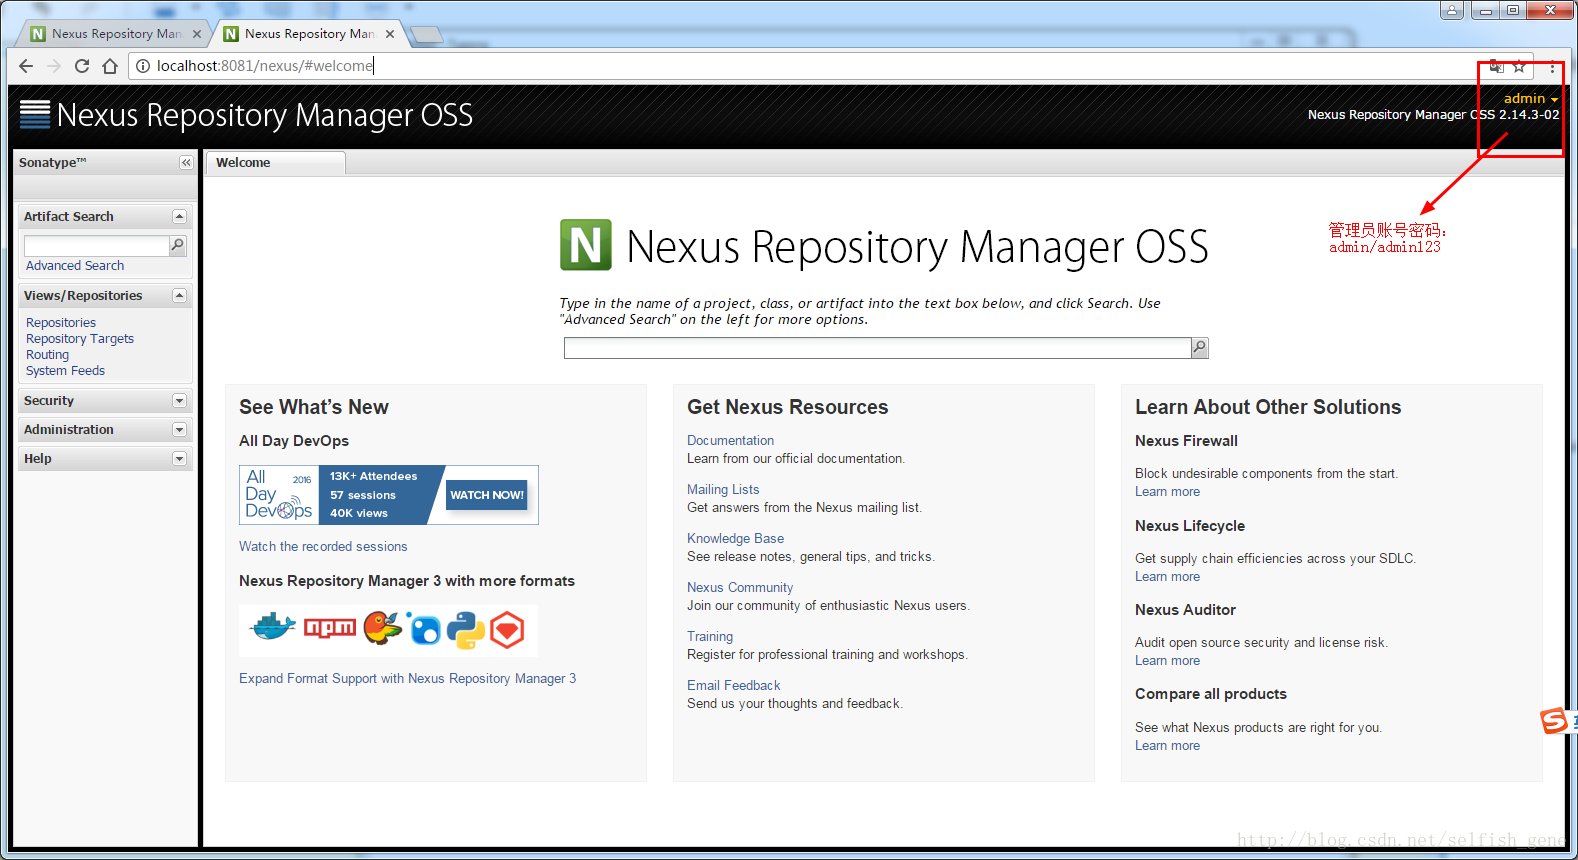The width and height of the screenshot is (1578, 860).
Task: Click Learn more under Nexus Firewall
Action: 1167,492
